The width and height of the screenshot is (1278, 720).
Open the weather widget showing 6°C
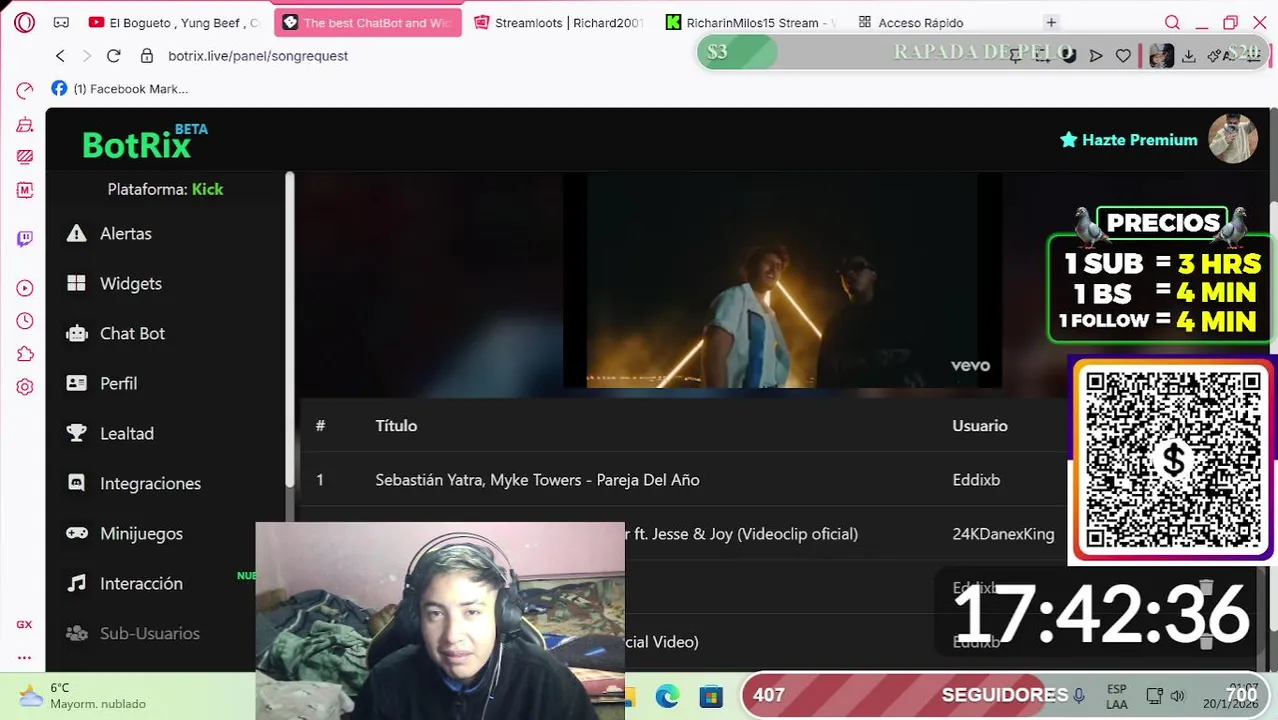point(83,696)
